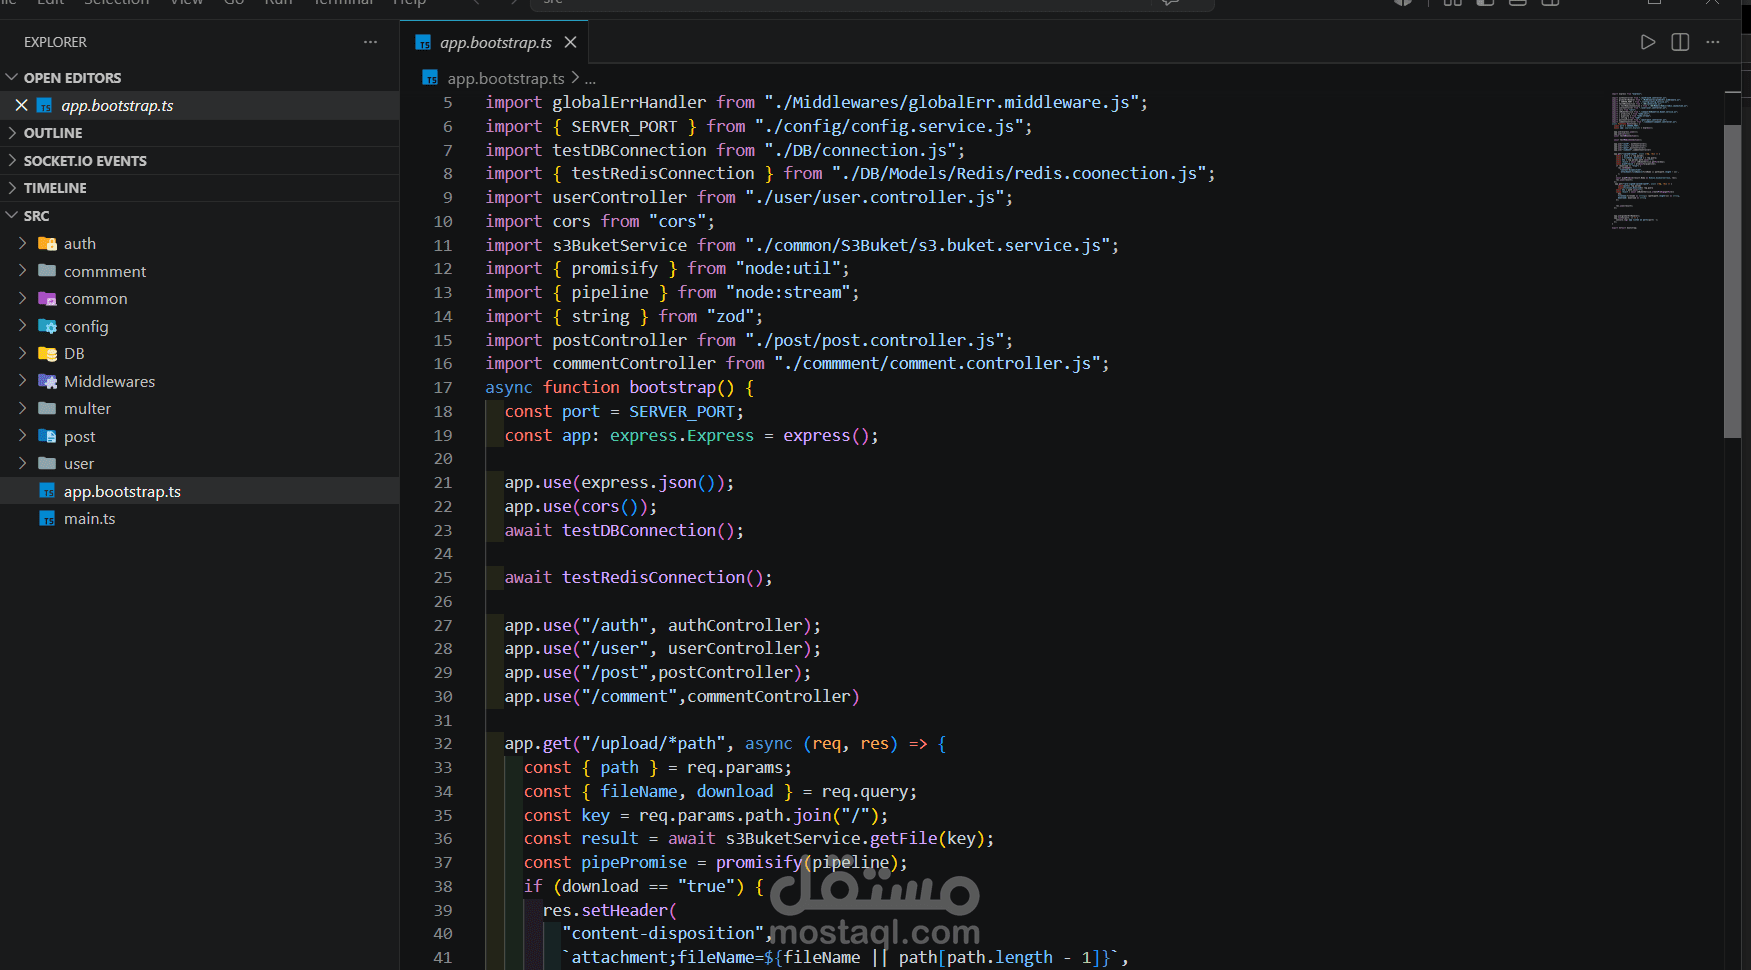Click line number 32 in the gutter
This screenshot has height=970, width=1751.
click(443, 743)
